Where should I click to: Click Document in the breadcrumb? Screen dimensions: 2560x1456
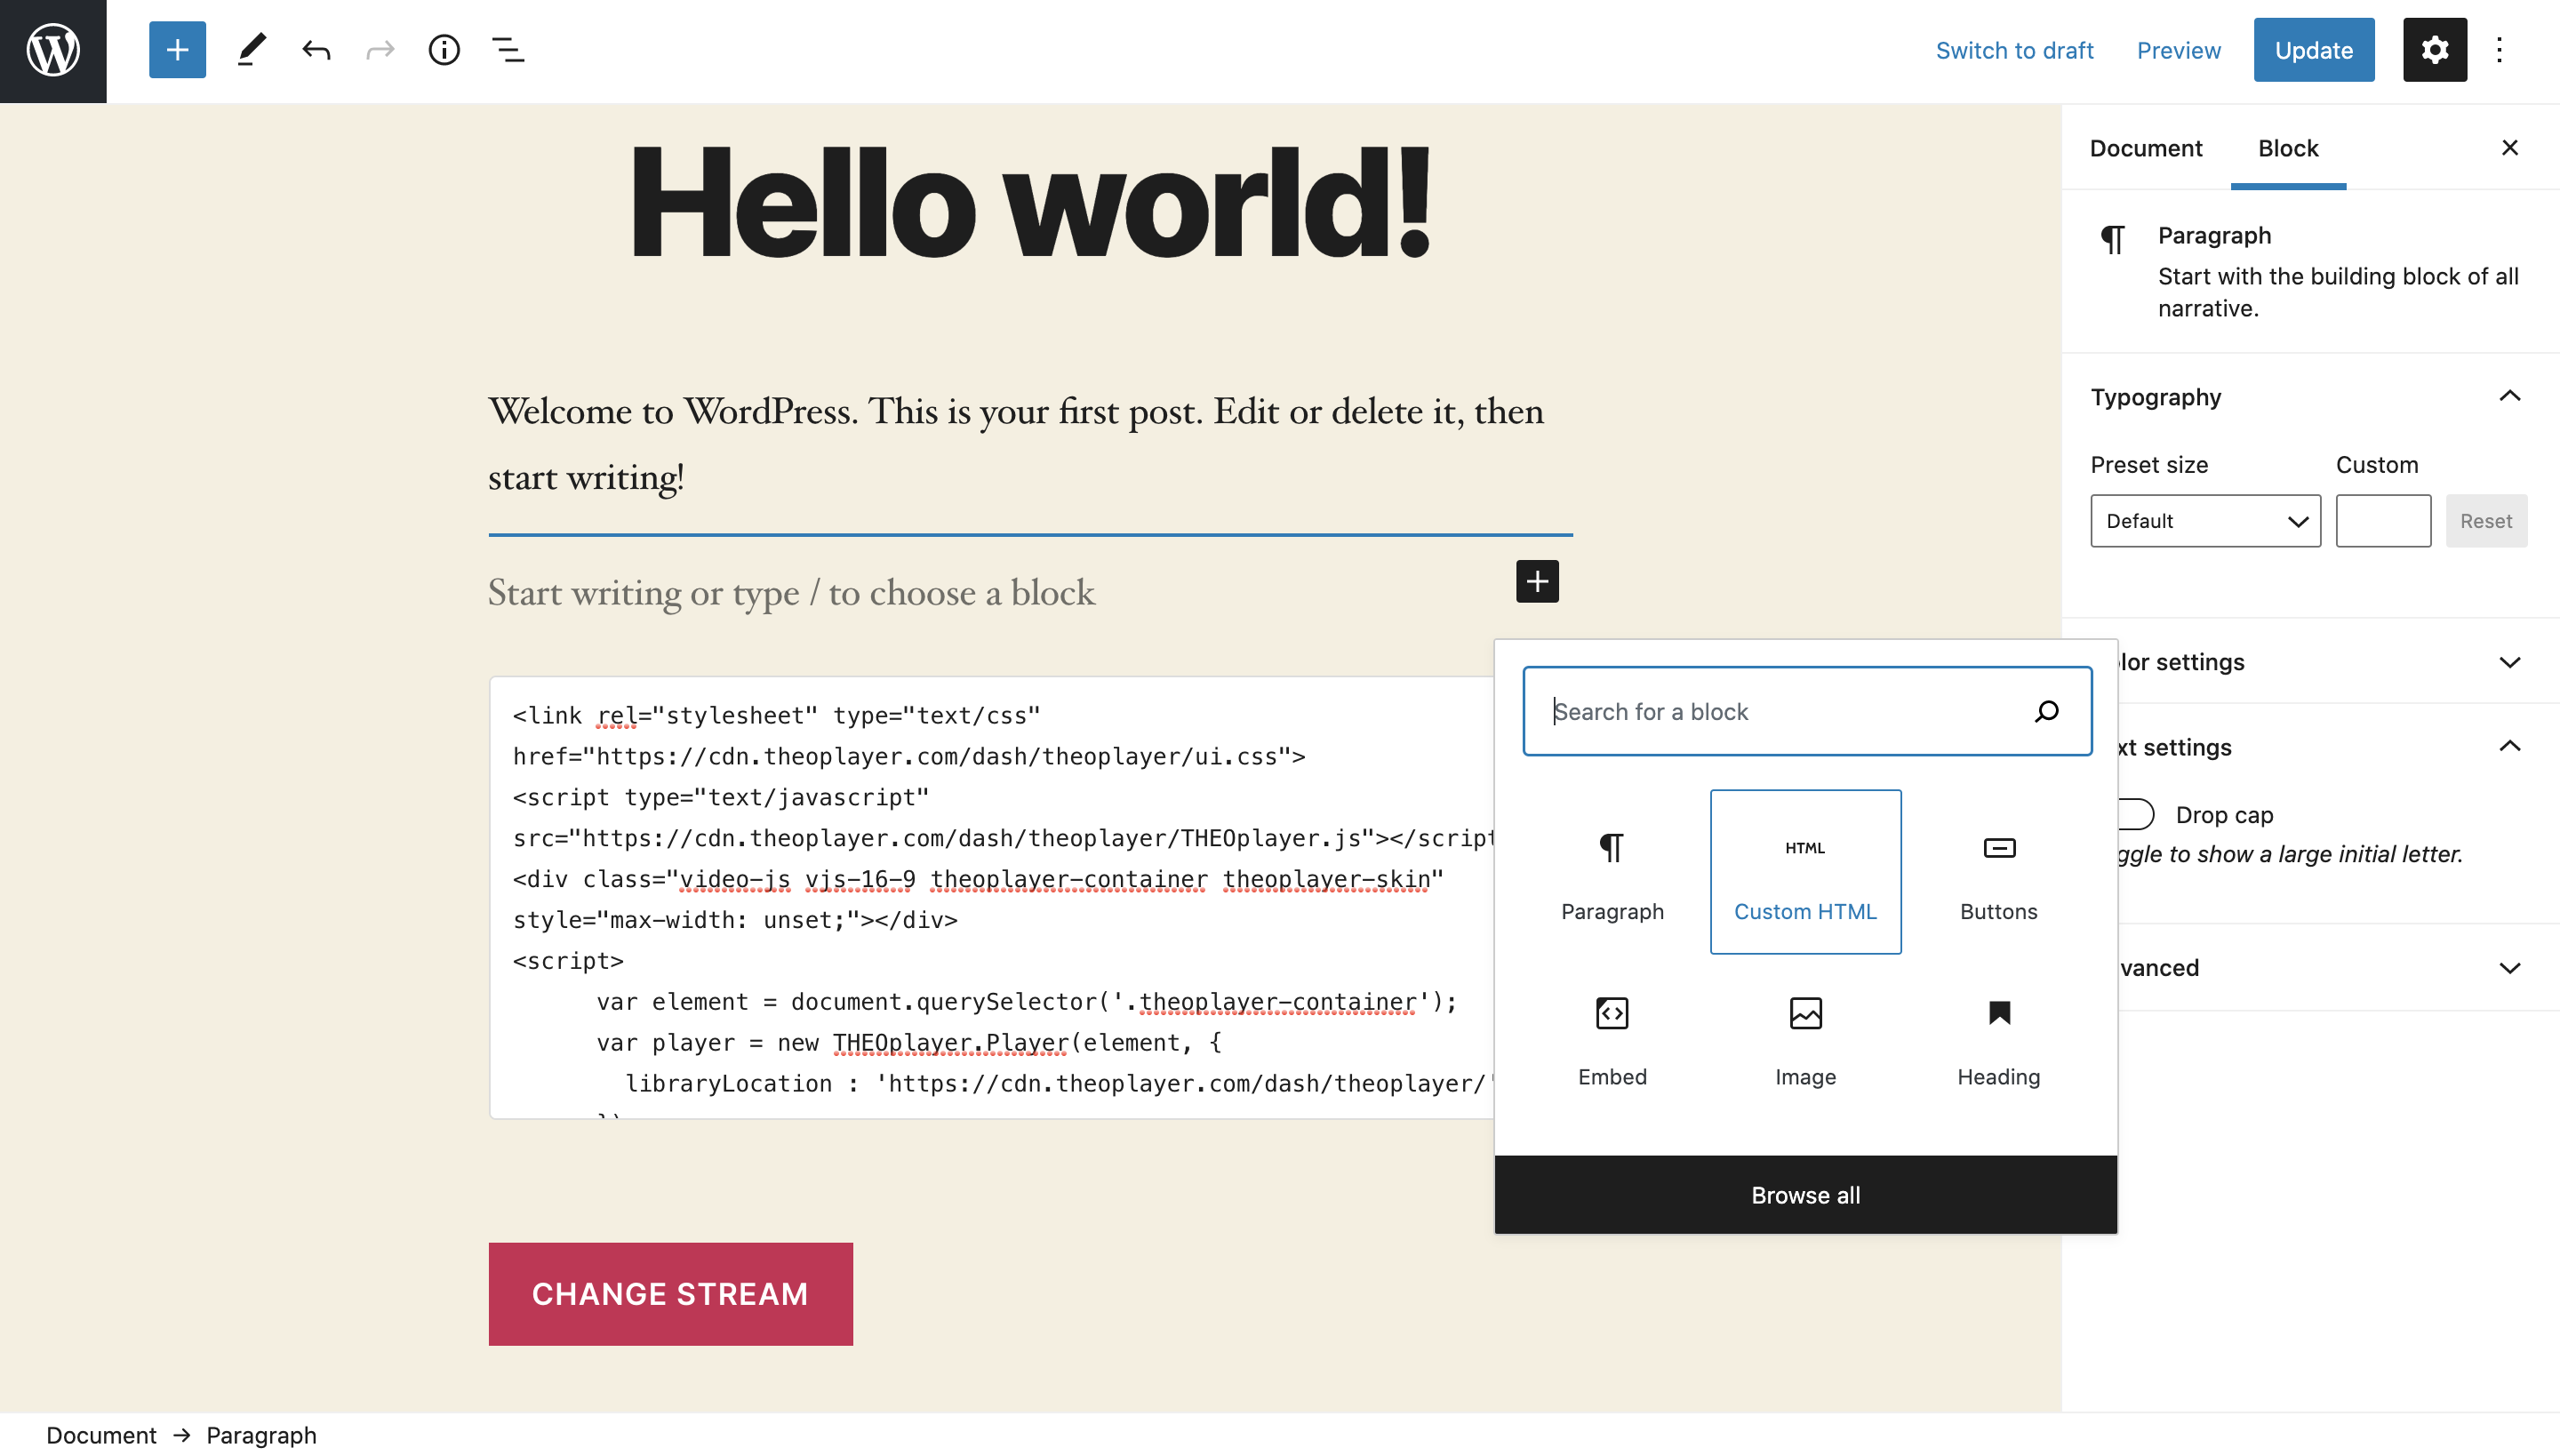coord(101,1435)
